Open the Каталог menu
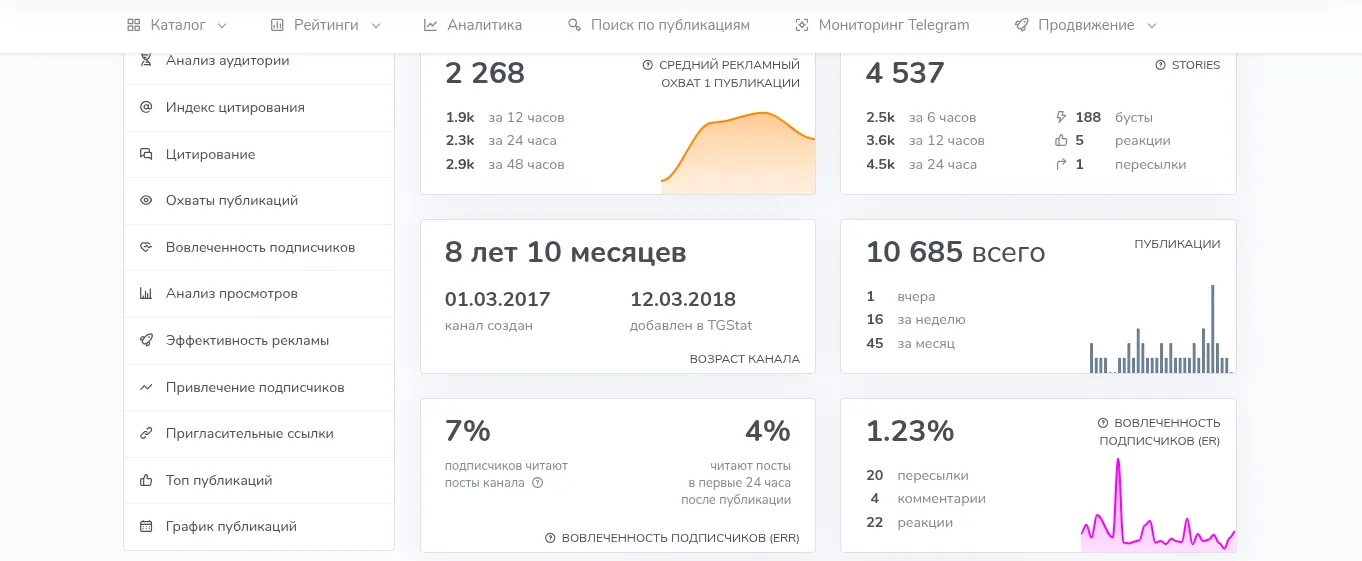The image size is (1362, 561). (x=177, y=25)
